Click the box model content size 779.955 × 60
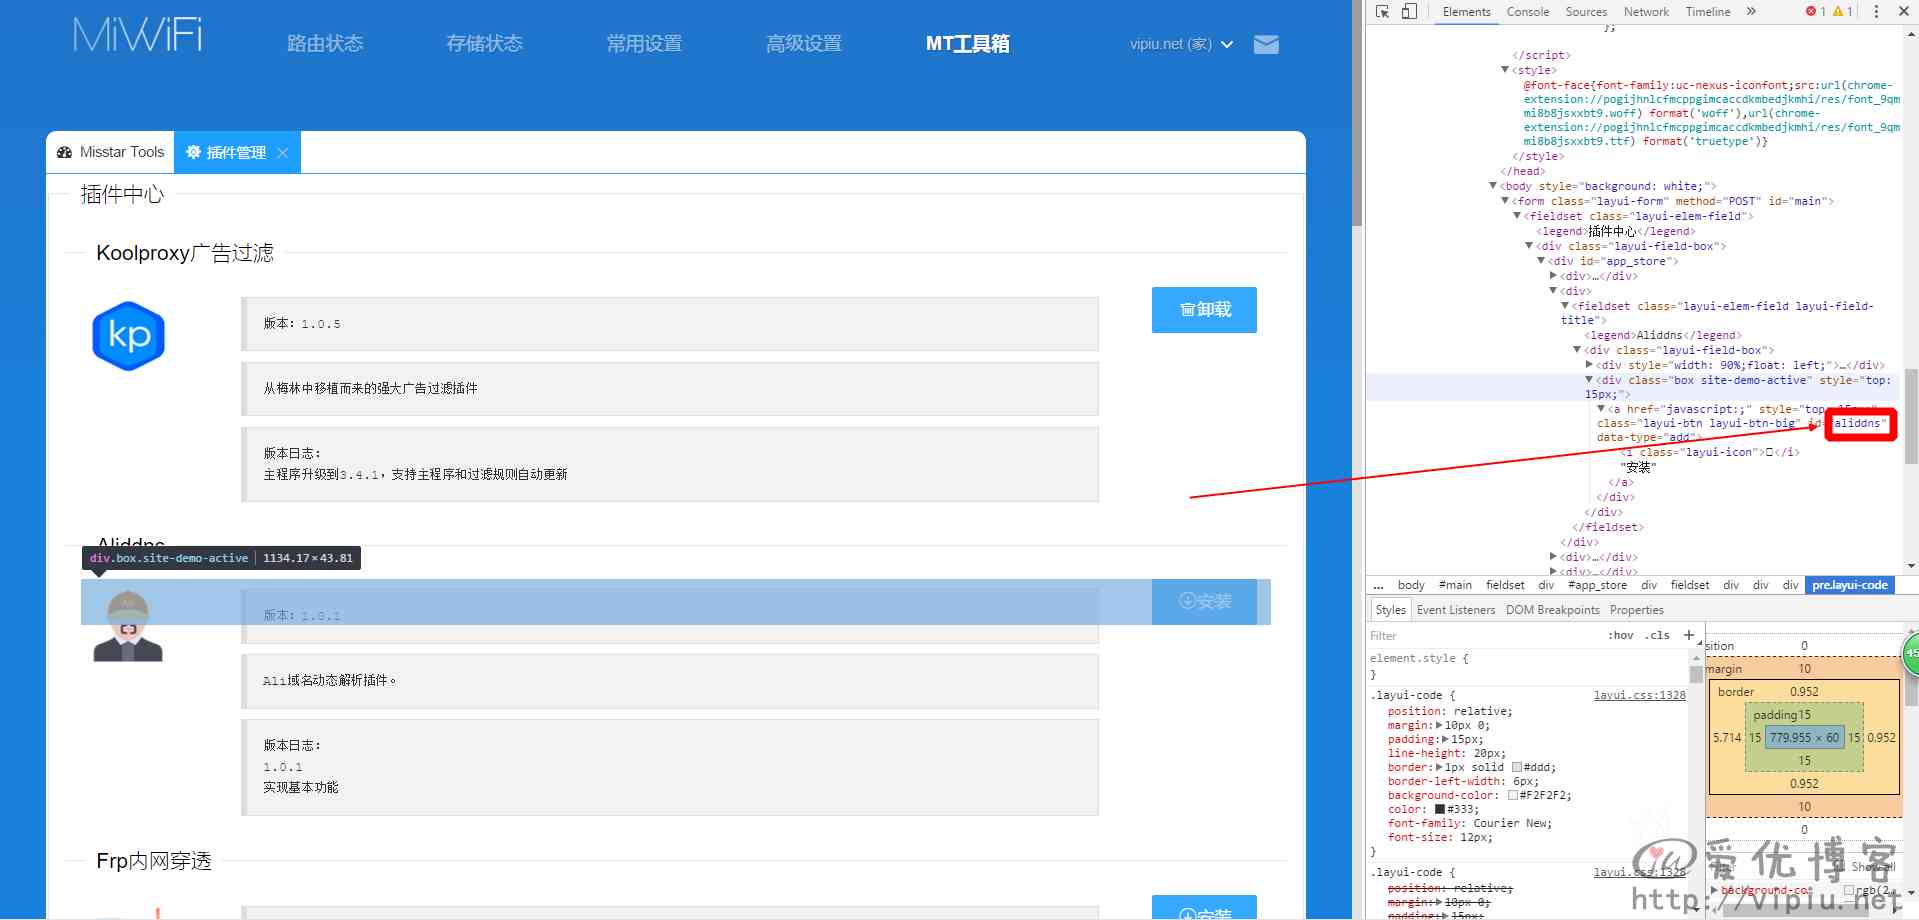This screenshot has width=1919, height=920. tap(1804, 738)
